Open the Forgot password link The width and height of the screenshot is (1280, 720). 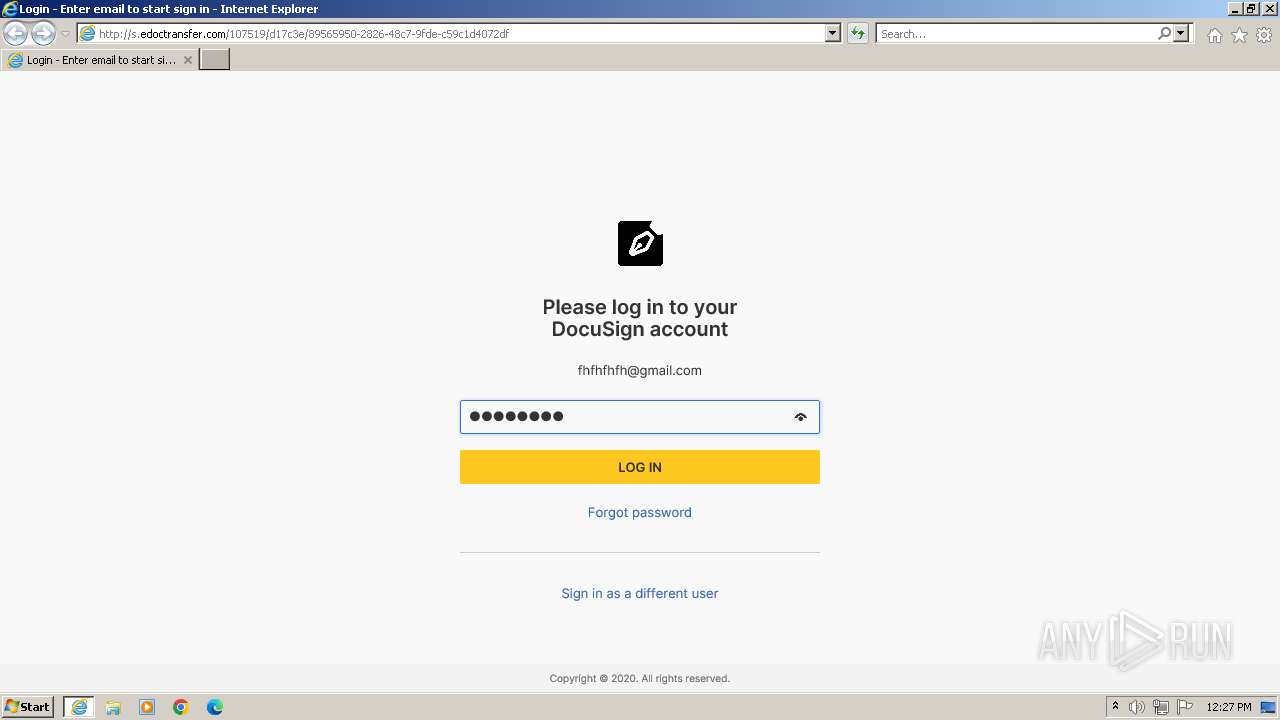640,512
